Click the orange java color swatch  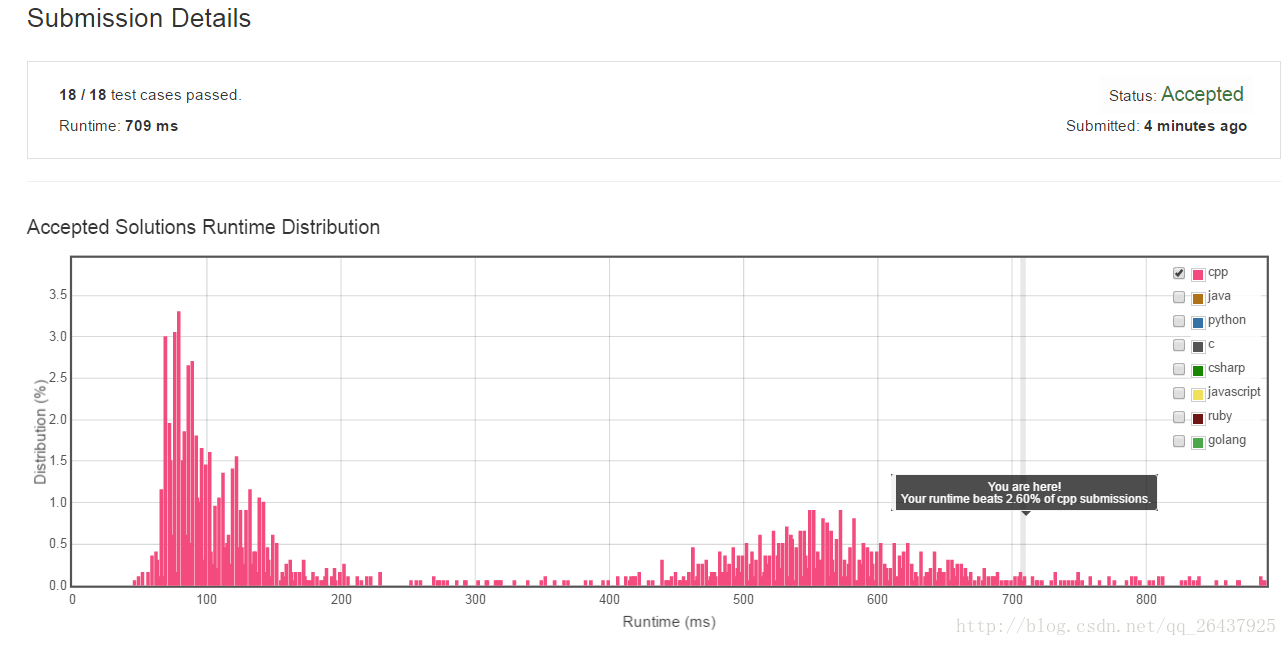click(x=1198, y=298)
